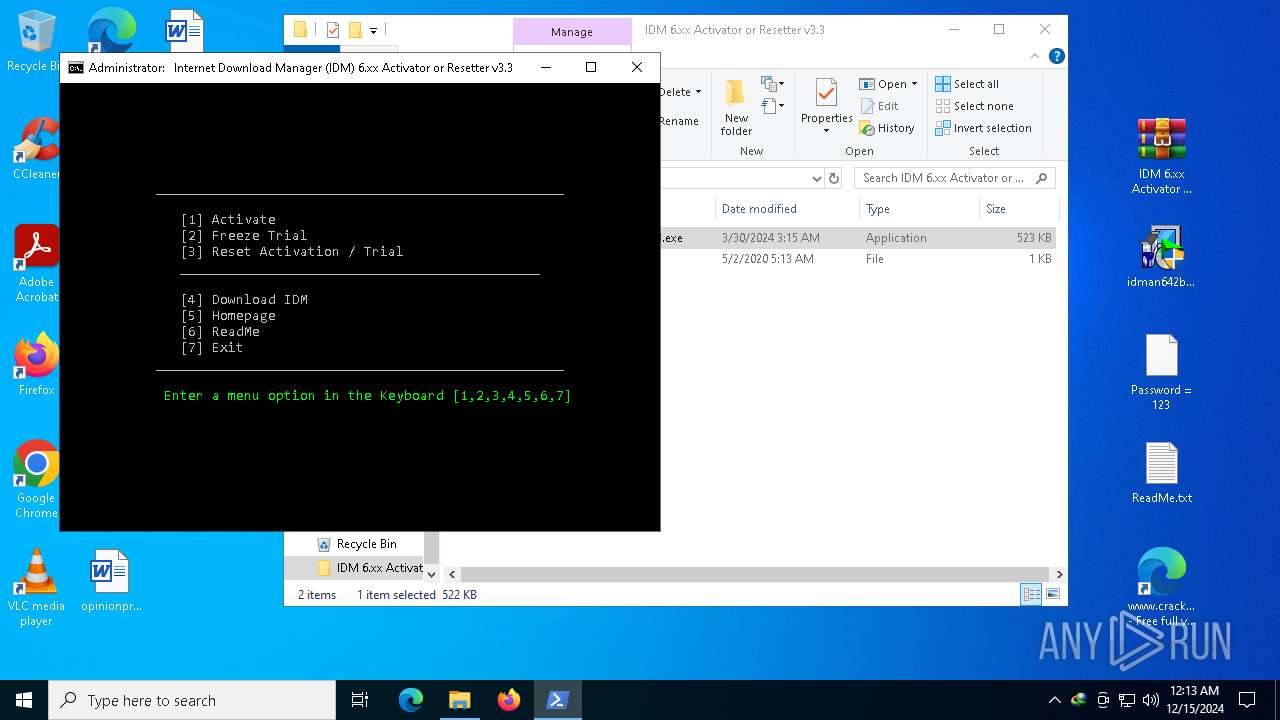
Task: Click taskbar 'Type here to search' box
Action: (192, 700)
